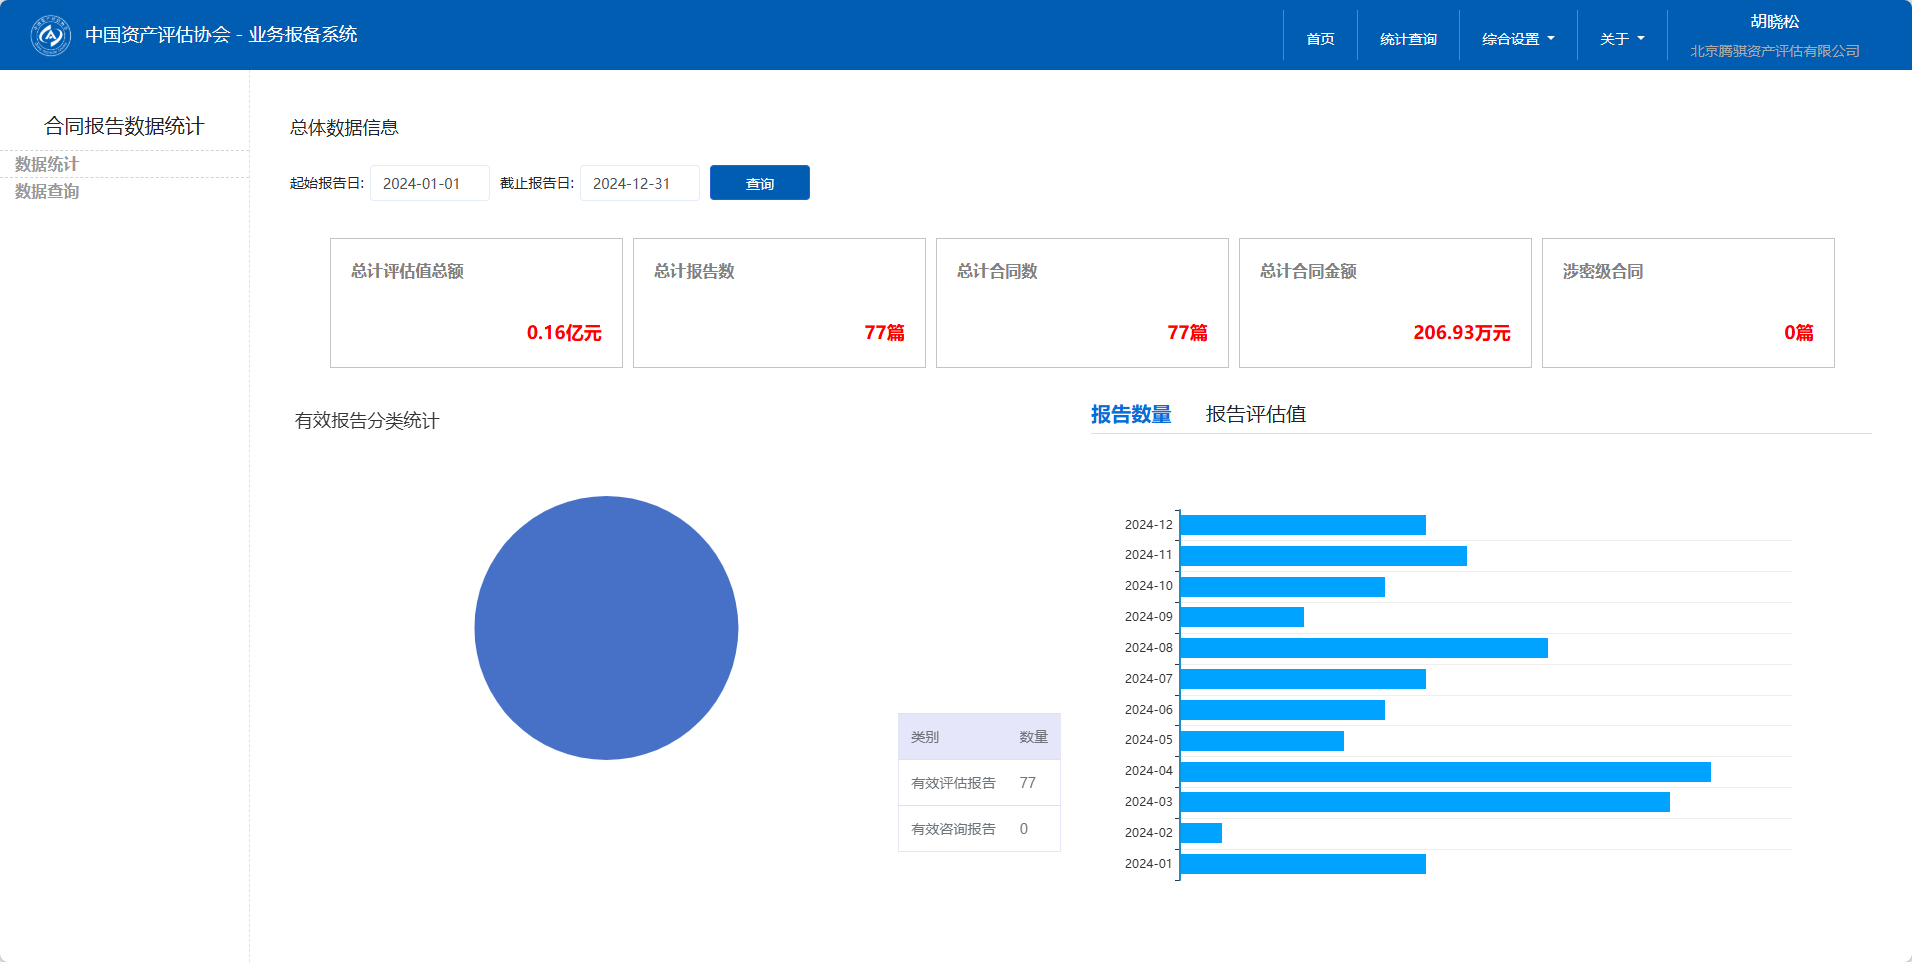
Task: Click the 总计评估值总额 summary card
Action: tap(476, 303)
